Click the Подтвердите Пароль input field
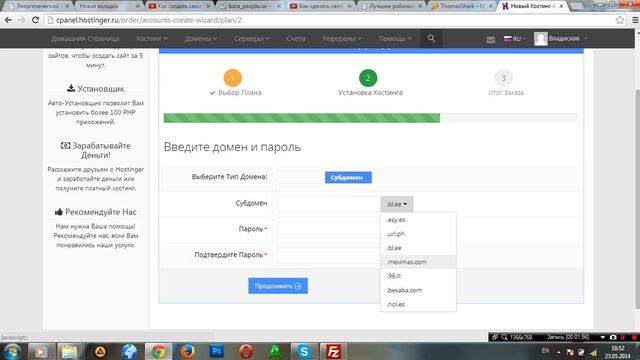640x360 pixels. pyautogui.click(x=329, y=256)
